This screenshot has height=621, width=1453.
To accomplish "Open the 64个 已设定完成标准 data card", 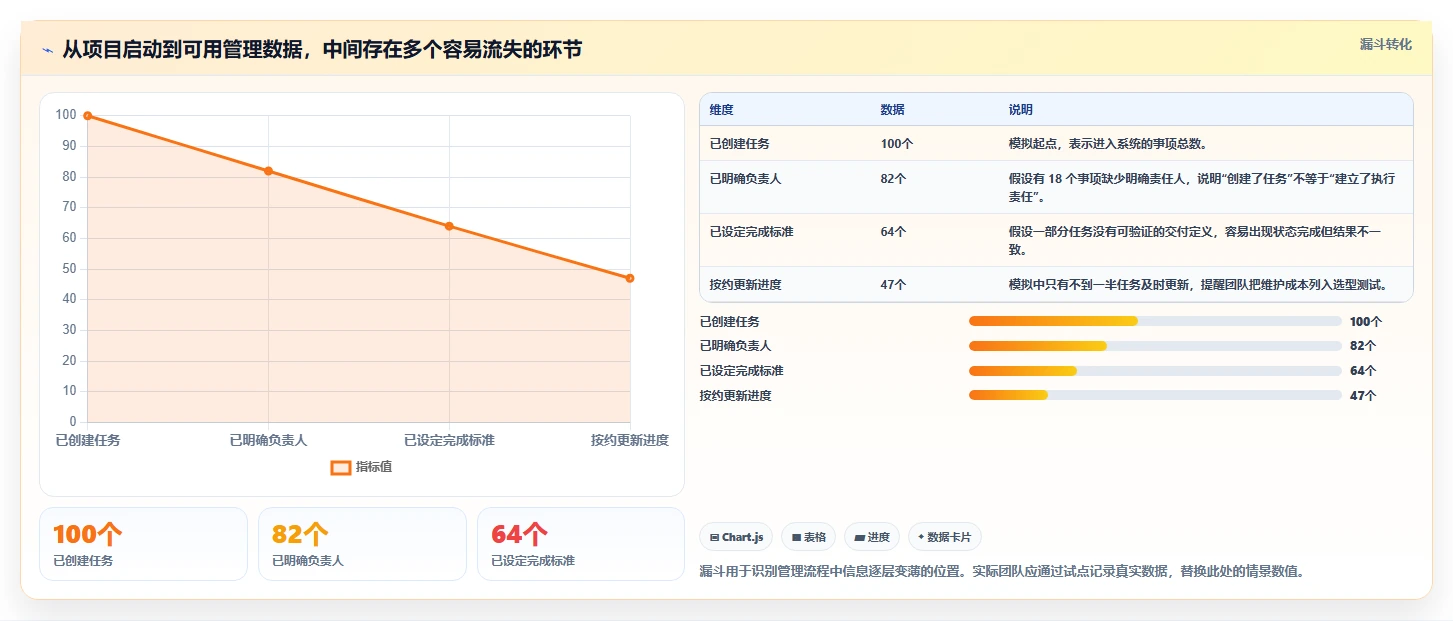I will (581, 544).
